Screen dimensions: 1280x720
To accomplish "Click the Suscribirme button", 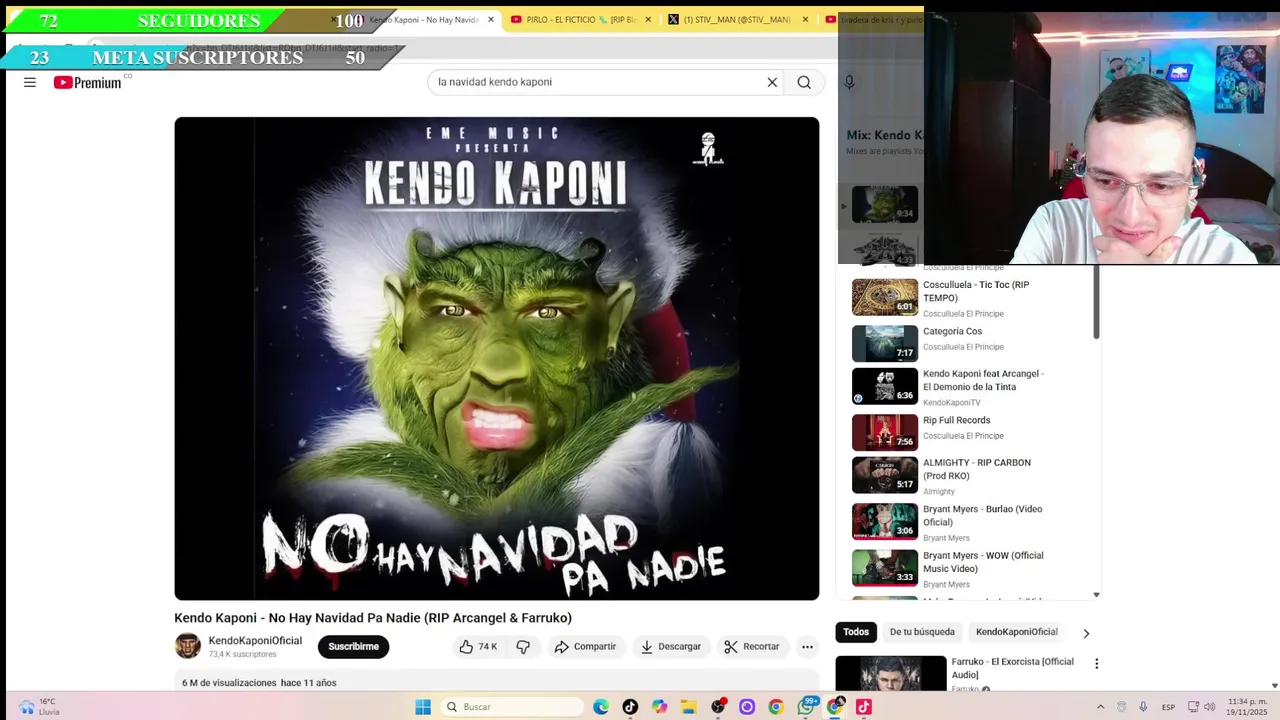I will click(353, 647).
